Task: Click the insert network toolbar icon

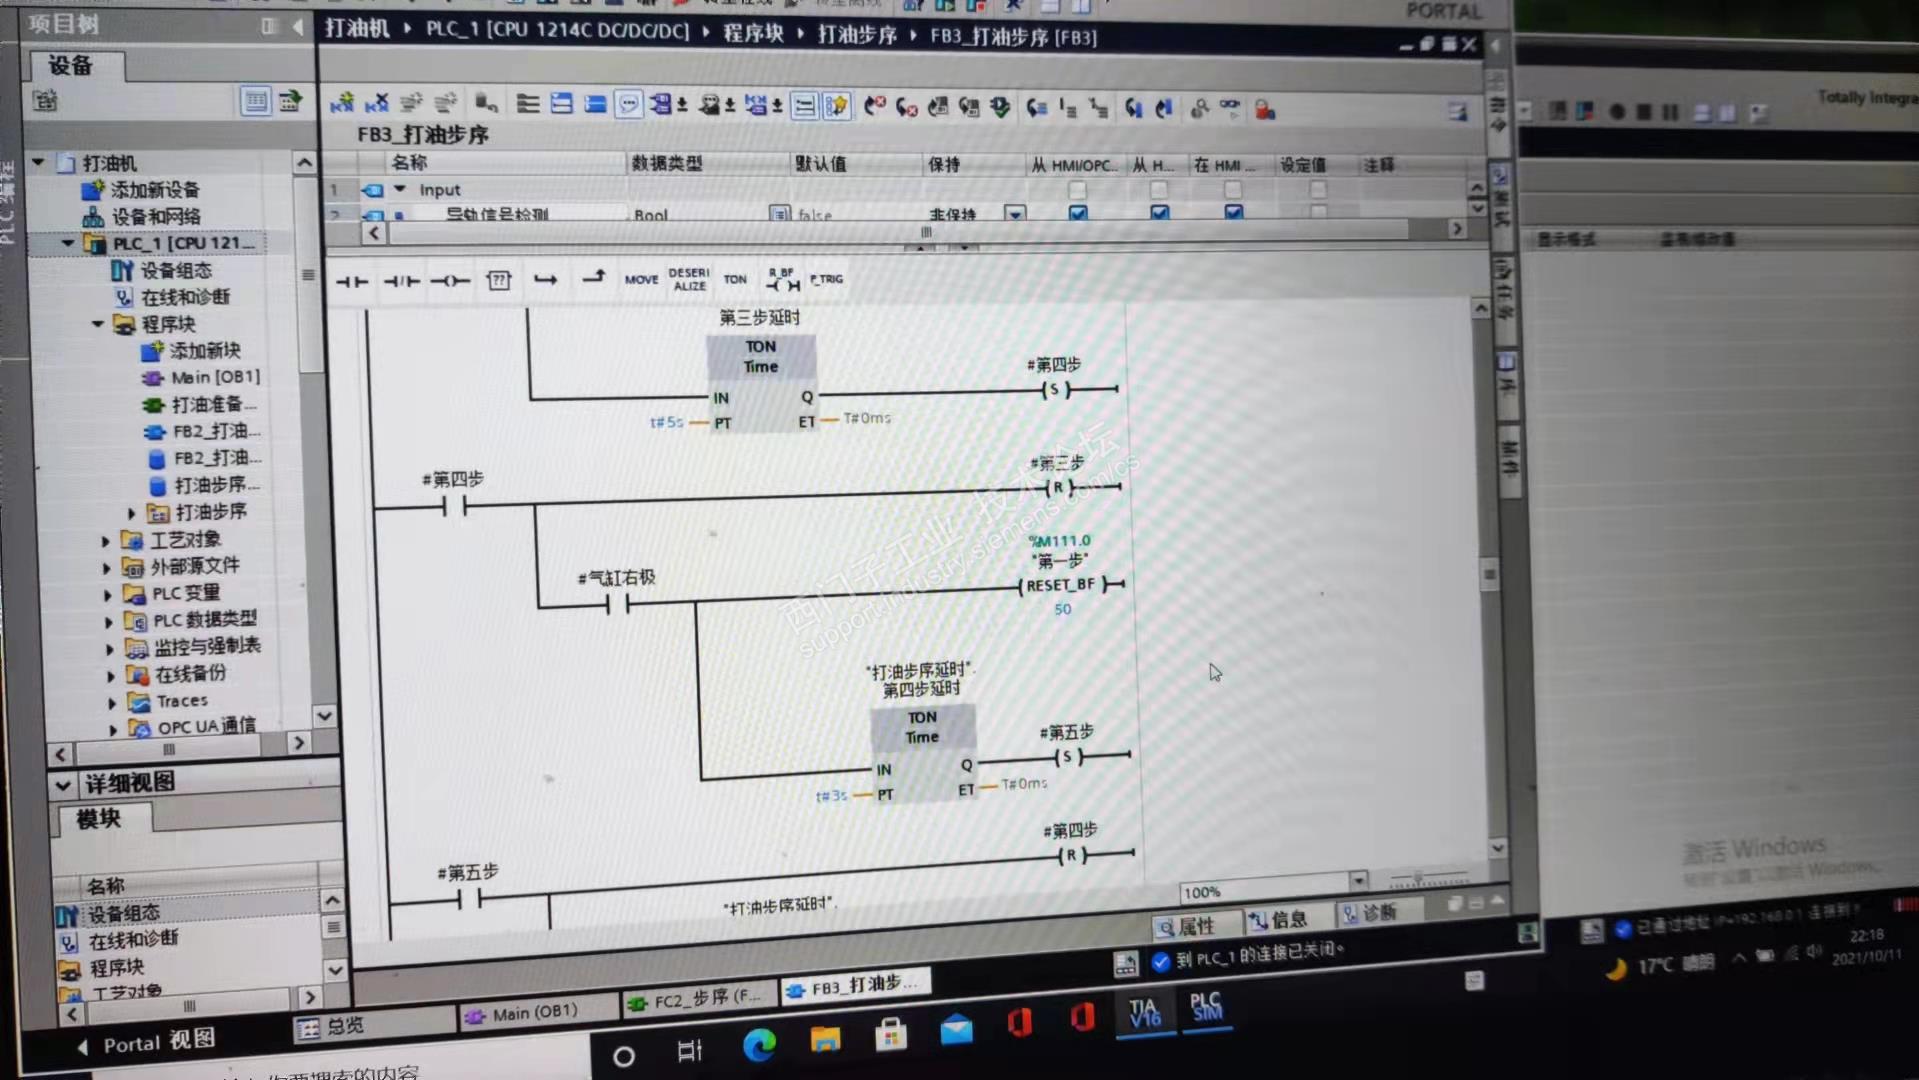Action: point(343,103)
